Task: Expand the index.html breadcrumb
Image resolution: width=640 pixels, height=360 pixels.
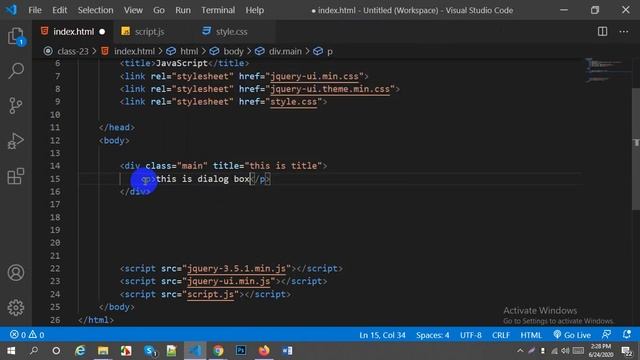Action: [x=134, y=51]
